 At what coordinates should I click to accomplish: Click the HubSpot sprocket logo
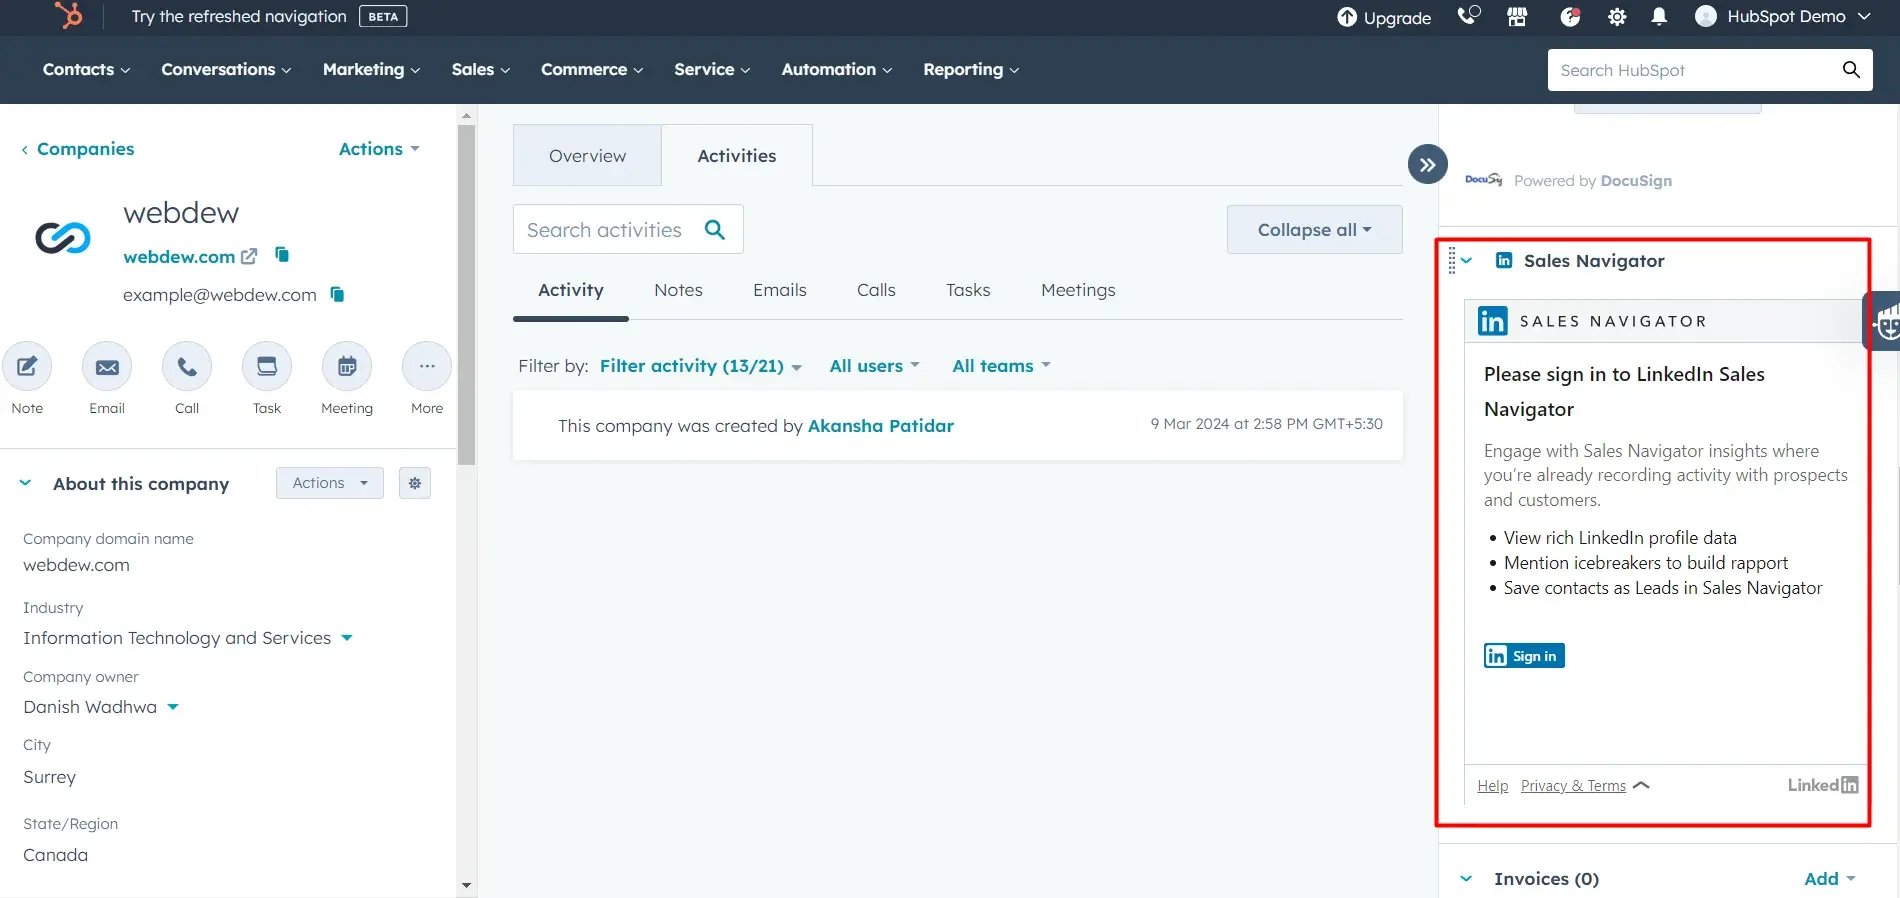tap(68, 15)
